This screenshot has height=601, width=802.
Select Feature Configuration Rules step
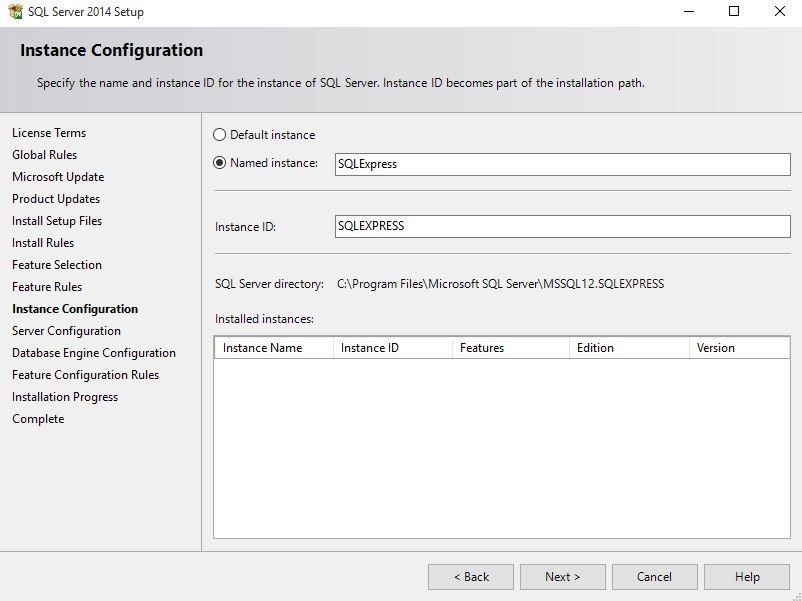pos(85,374)
